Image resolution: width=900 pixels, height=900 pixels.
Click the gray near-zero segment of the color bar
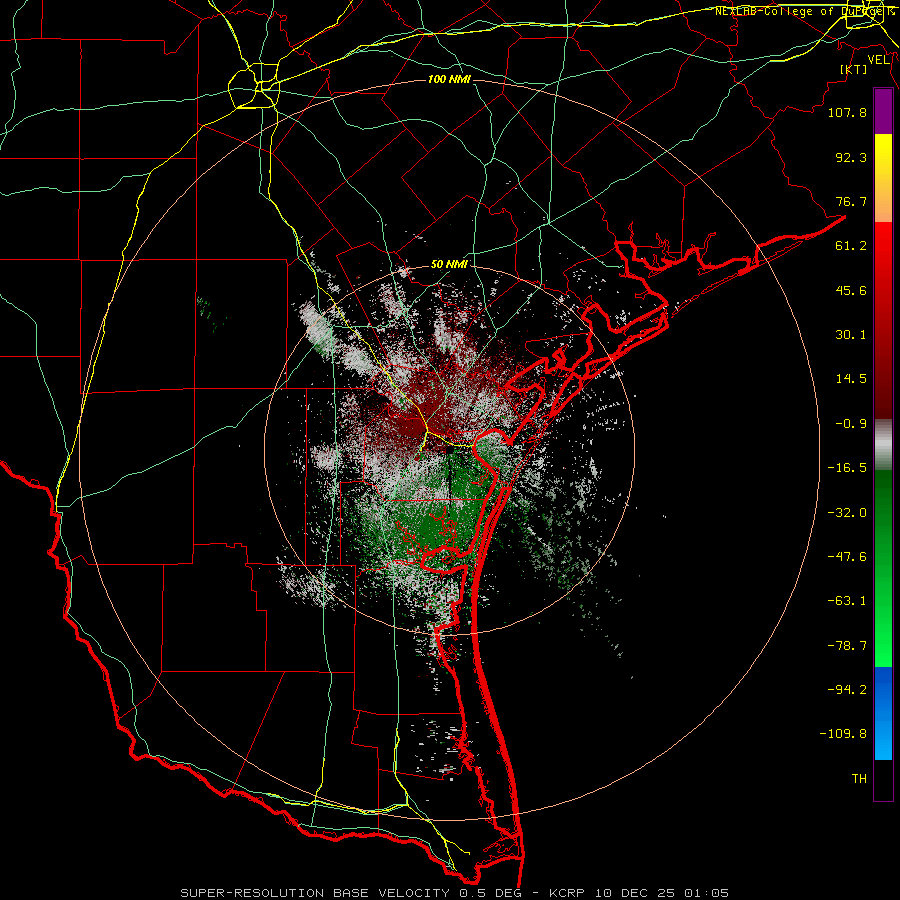(883, 444)
